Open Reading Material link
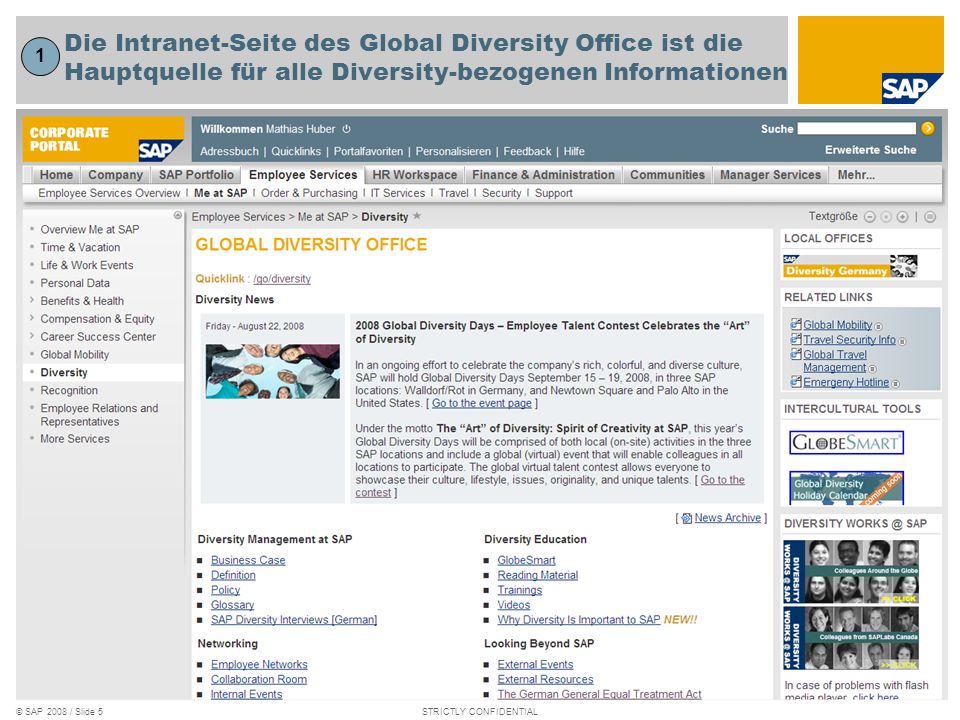 (x=538, y=575)
